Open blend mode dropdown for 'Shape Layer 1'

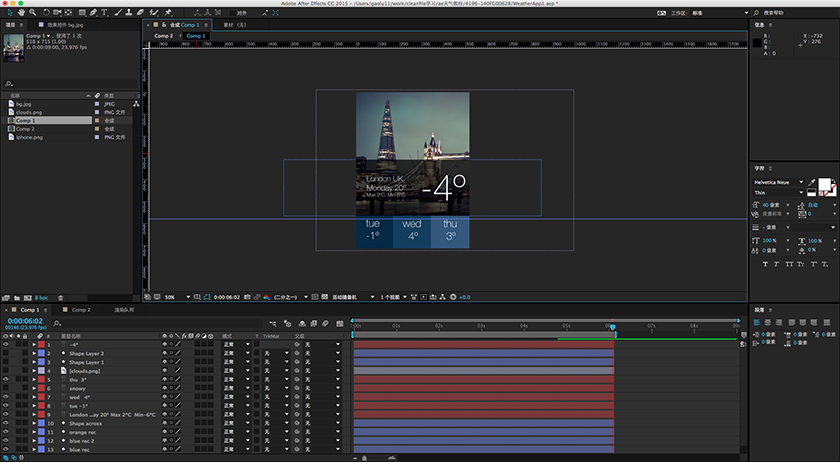tap(236, 362)
